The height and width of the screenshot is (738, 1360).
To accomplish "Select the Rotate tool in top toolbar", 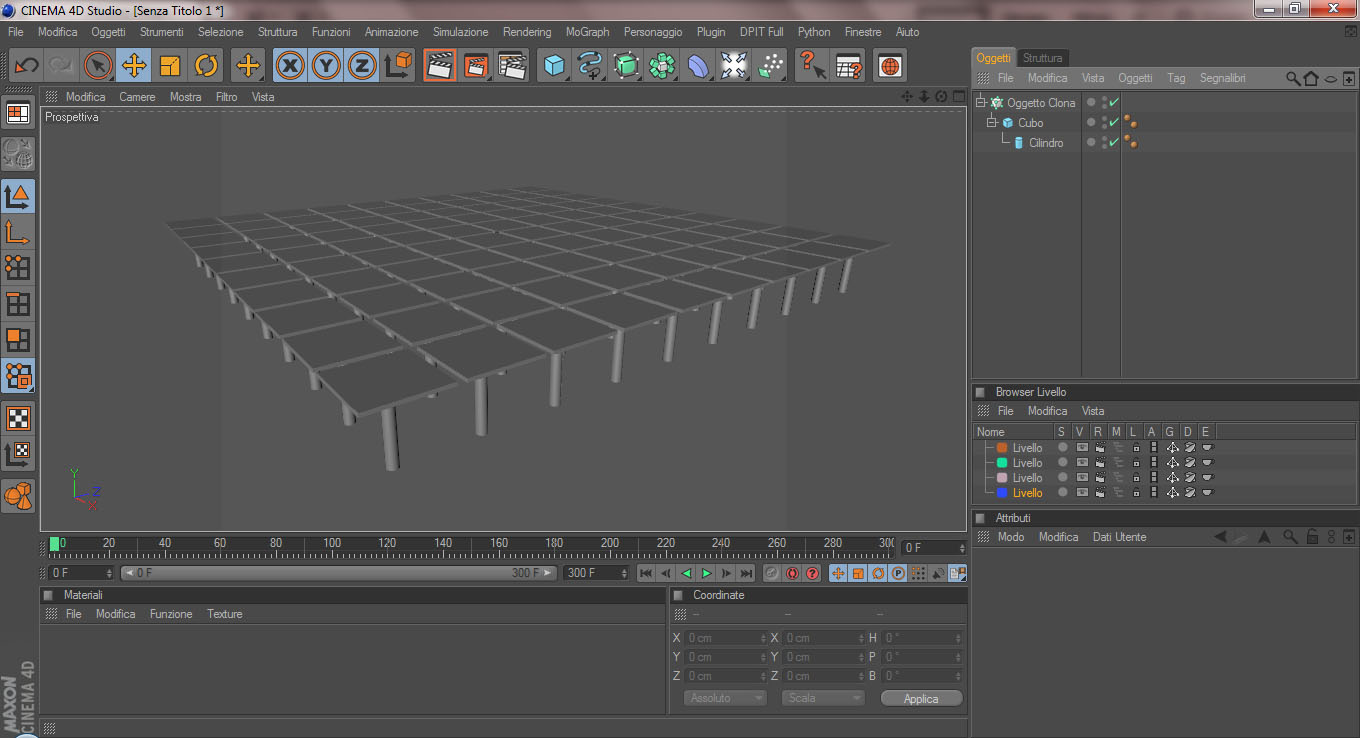I will click(207, 66).
